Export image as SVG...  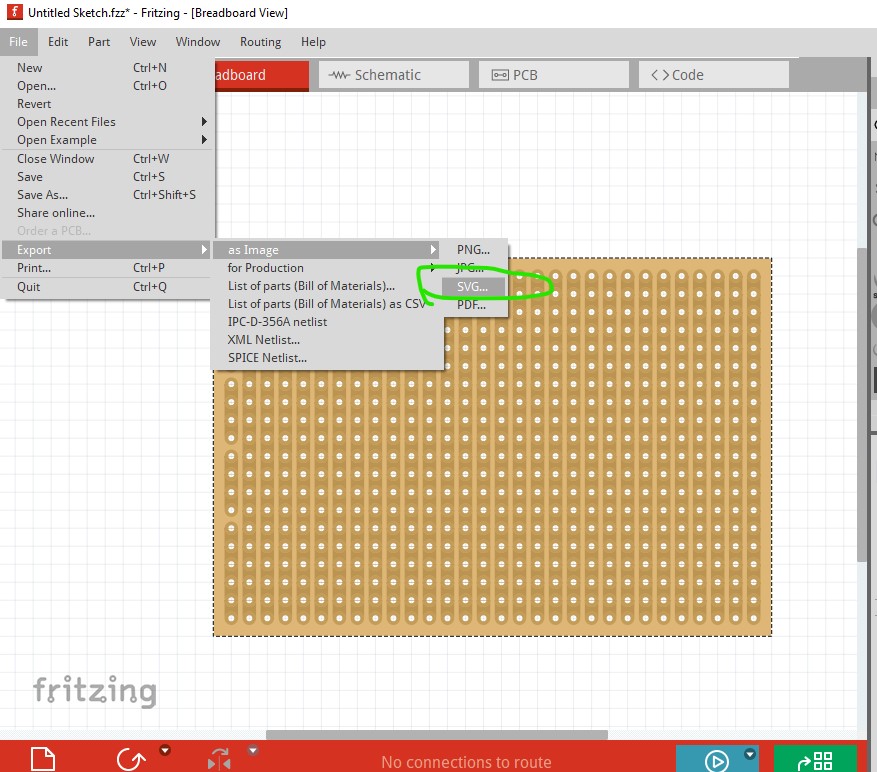(x=473, y=286)
